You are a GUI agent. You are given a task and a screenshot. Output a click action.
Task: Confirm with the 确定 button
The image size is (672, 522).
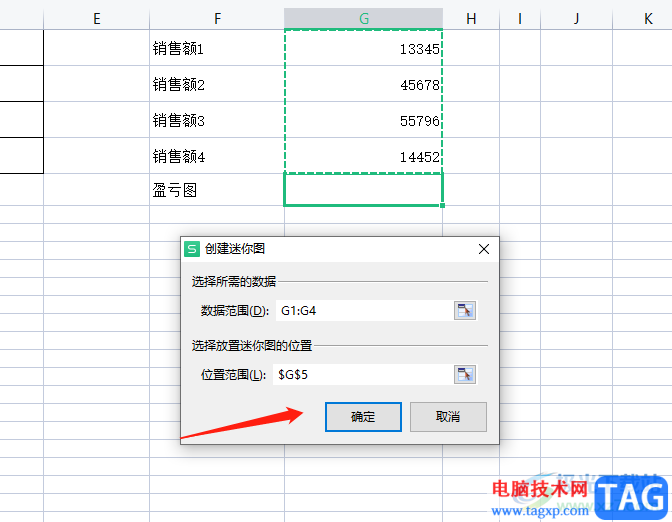click(x=363, y=417)
